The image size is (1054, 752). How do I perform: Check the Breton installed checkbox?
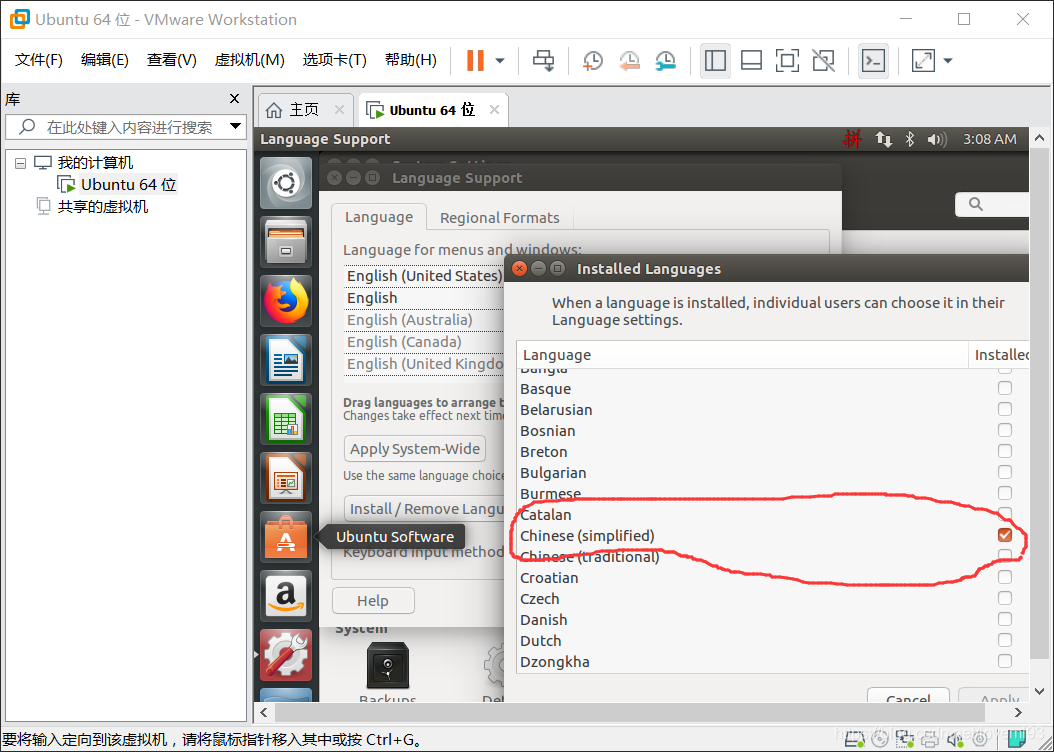[1005, 450]
